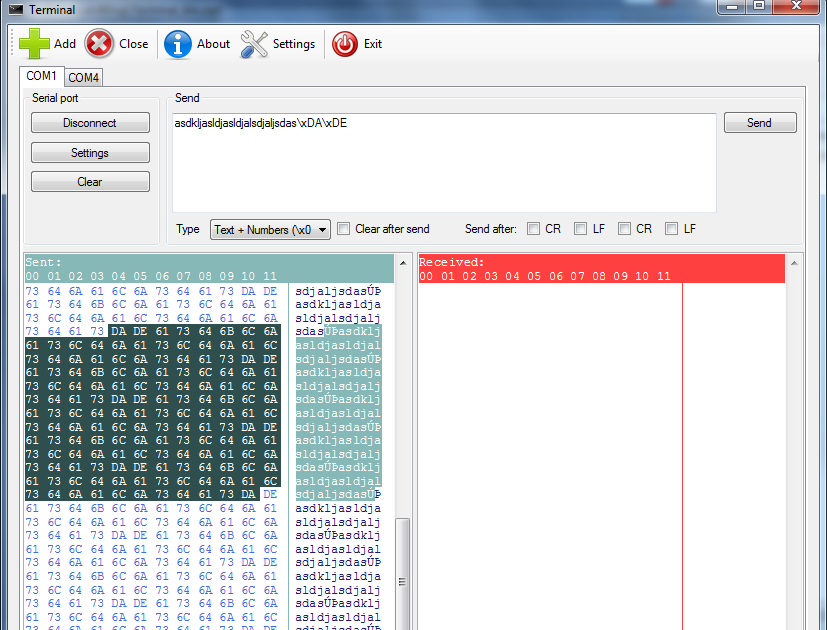This screenshot has height=630, width=827.
Task: Toggle the second LF checkbox
Action: (671, 229)
